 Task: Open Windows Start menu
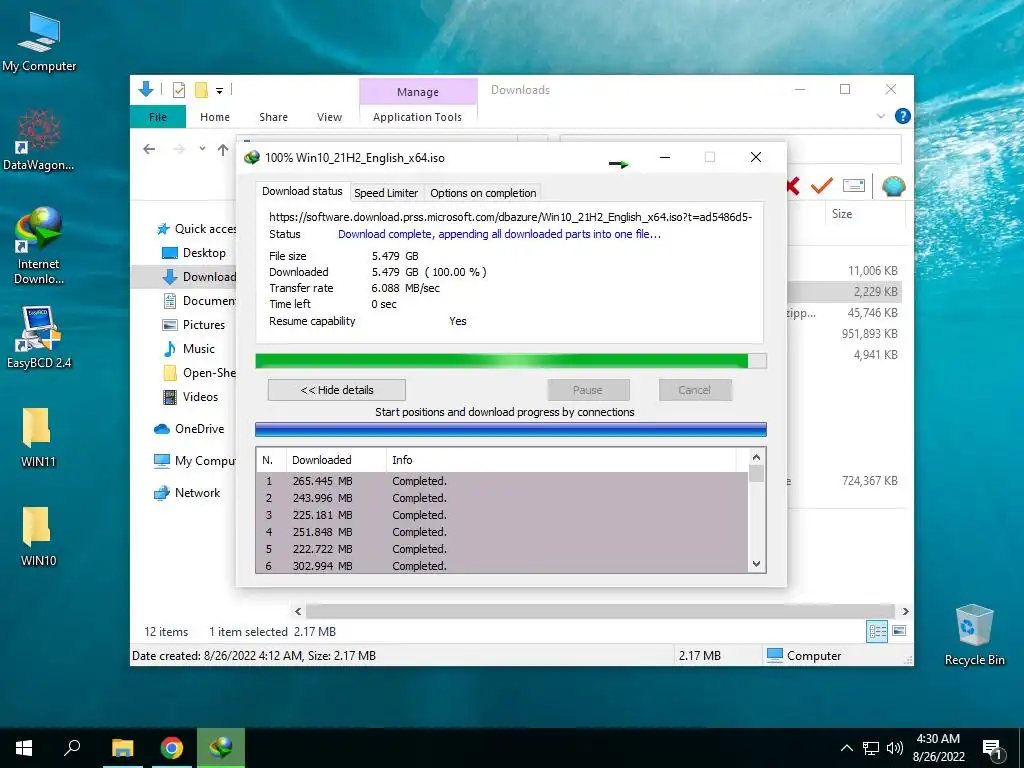point(24,748)
